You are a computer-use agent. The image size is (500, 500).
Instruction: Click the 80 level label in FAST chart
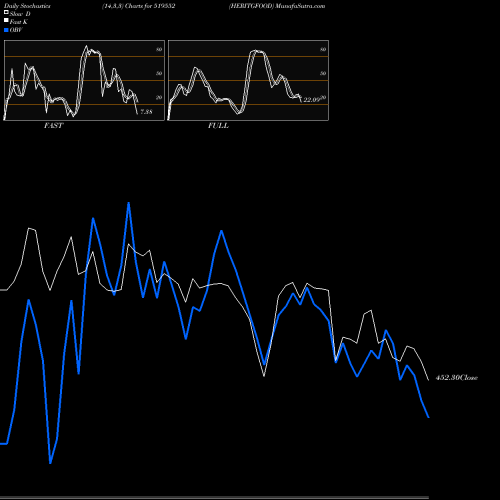[159, 49]
